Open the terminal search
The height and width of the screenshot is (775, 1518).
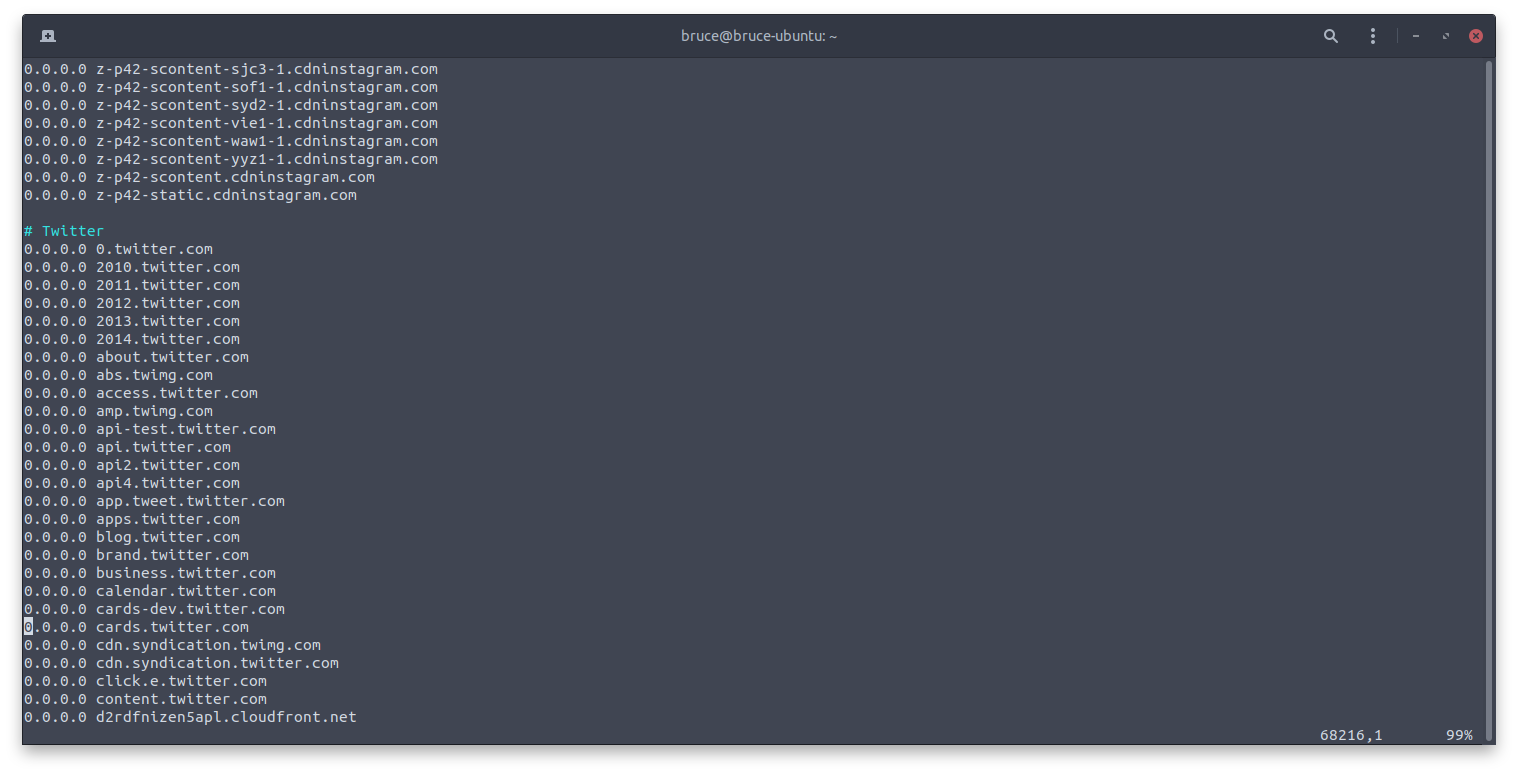[x=1330, y=35]
